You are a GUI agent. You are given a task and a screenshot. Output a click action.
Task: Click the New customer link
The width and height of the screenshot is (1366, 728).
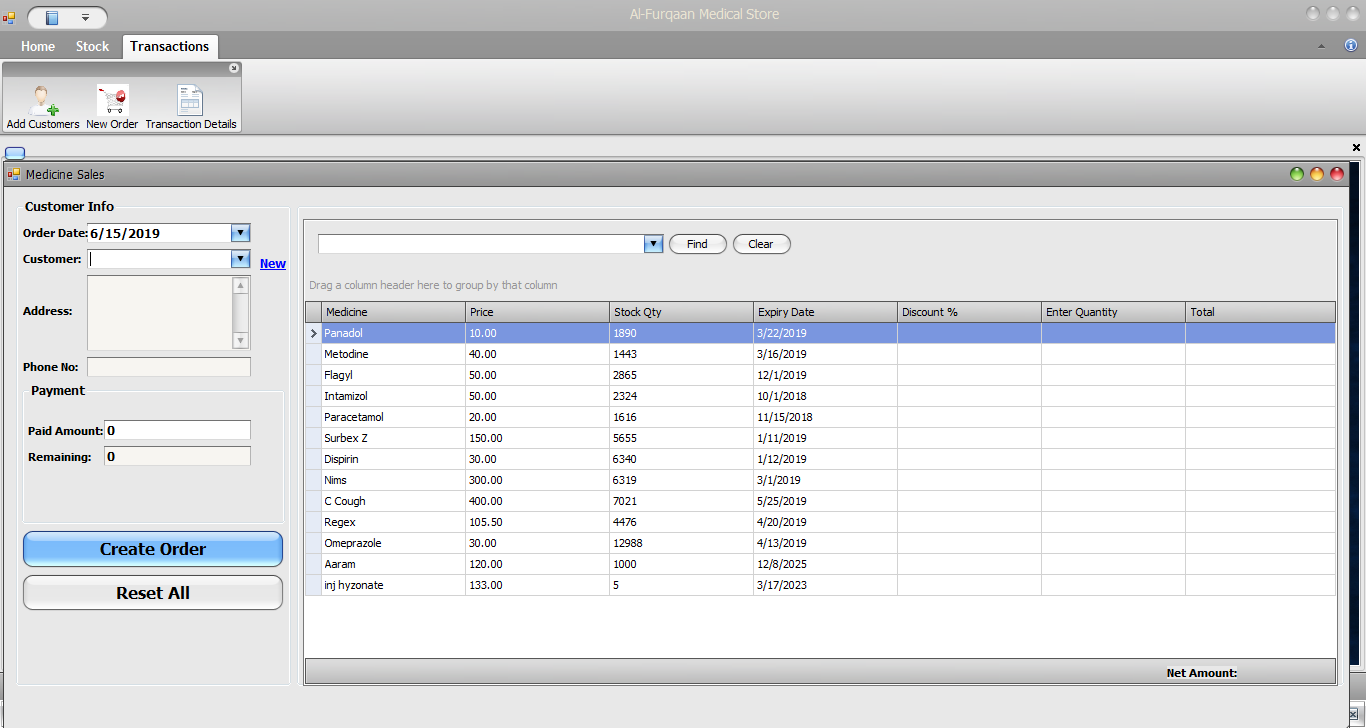coord(272,264)
